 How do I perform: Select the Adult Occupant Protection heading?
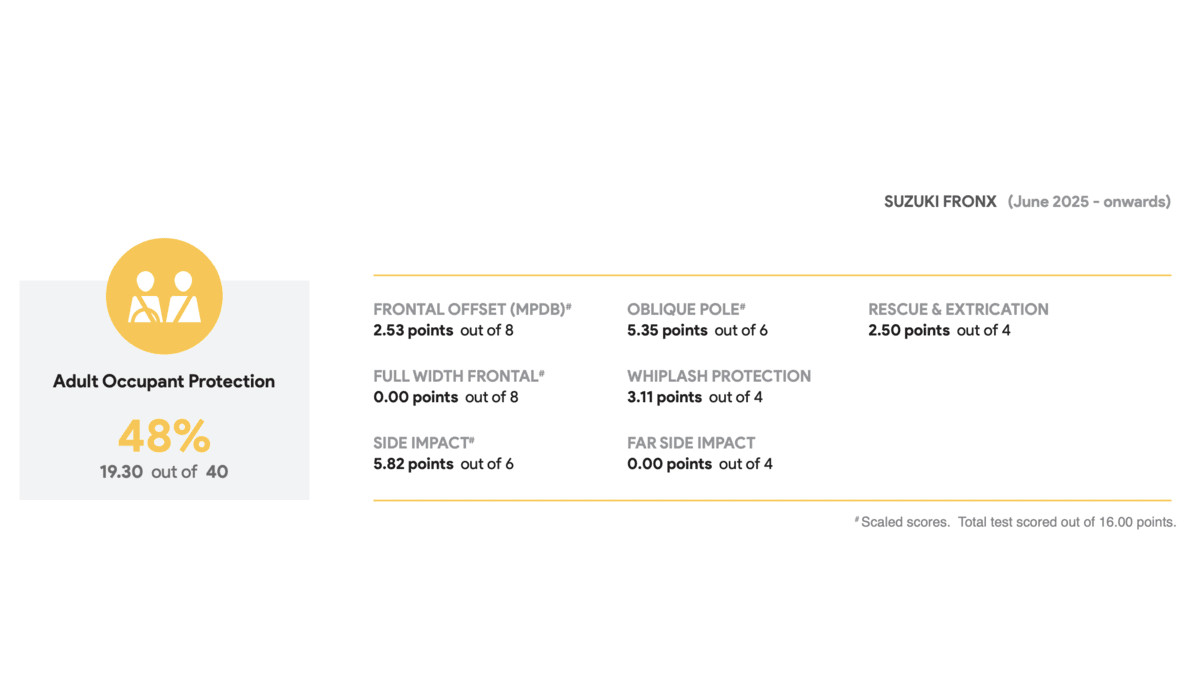(164, 381)
